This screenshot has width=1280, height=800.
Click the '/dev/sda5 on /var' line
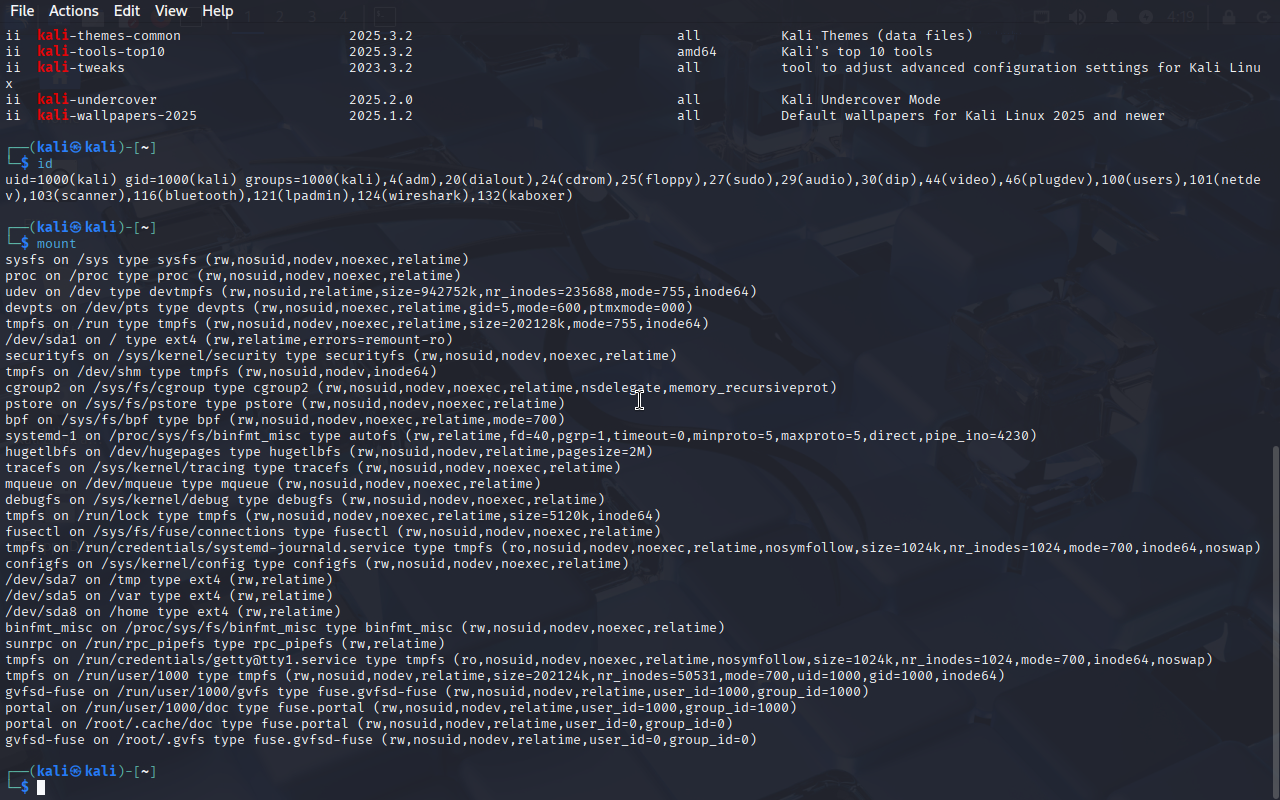[x=169, y=596]
